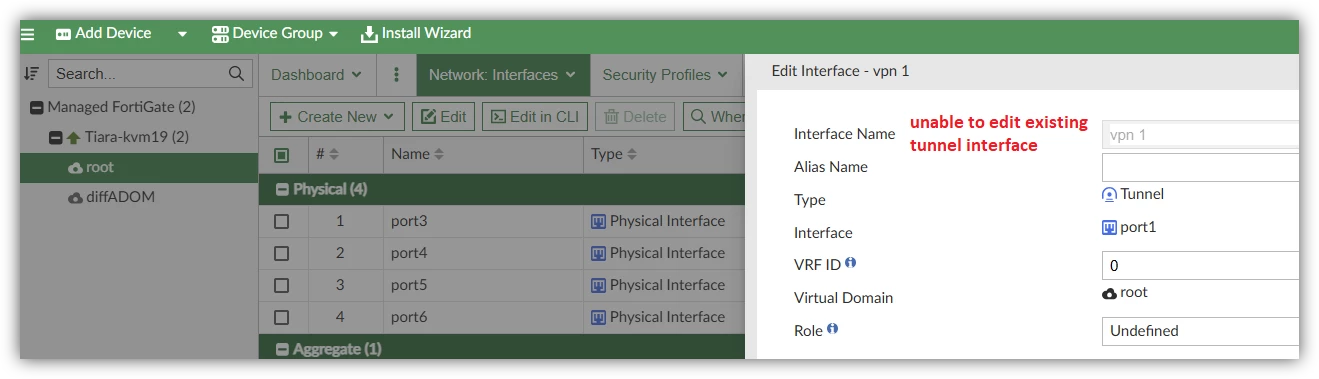Focus the Alias Name input field
Image resolution: width=1319 pixels, height=379 pixels.
1200,167
